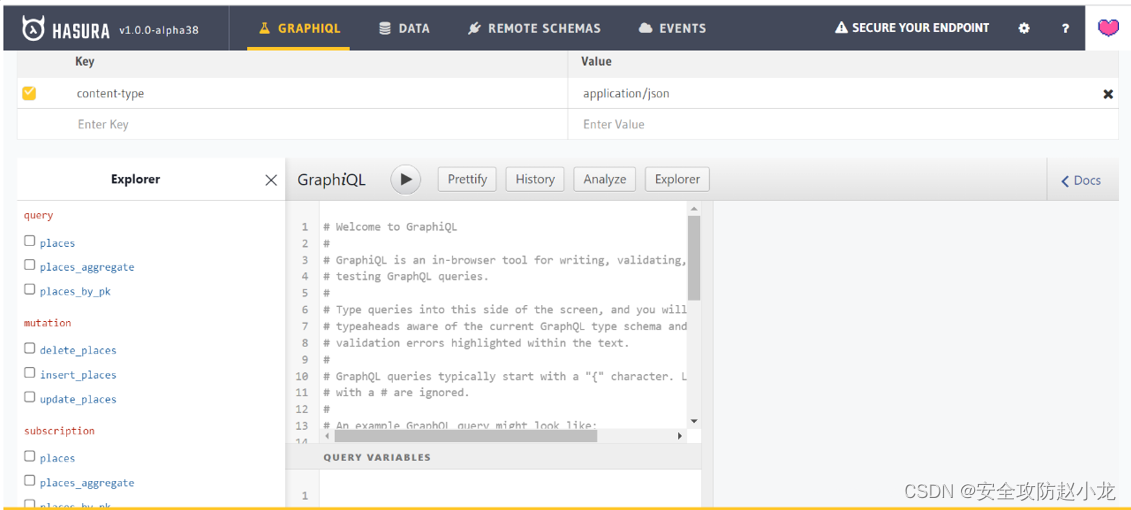Expand the Docs panel
This screenshot has height=510, width=1131.
pos(1081,180)
